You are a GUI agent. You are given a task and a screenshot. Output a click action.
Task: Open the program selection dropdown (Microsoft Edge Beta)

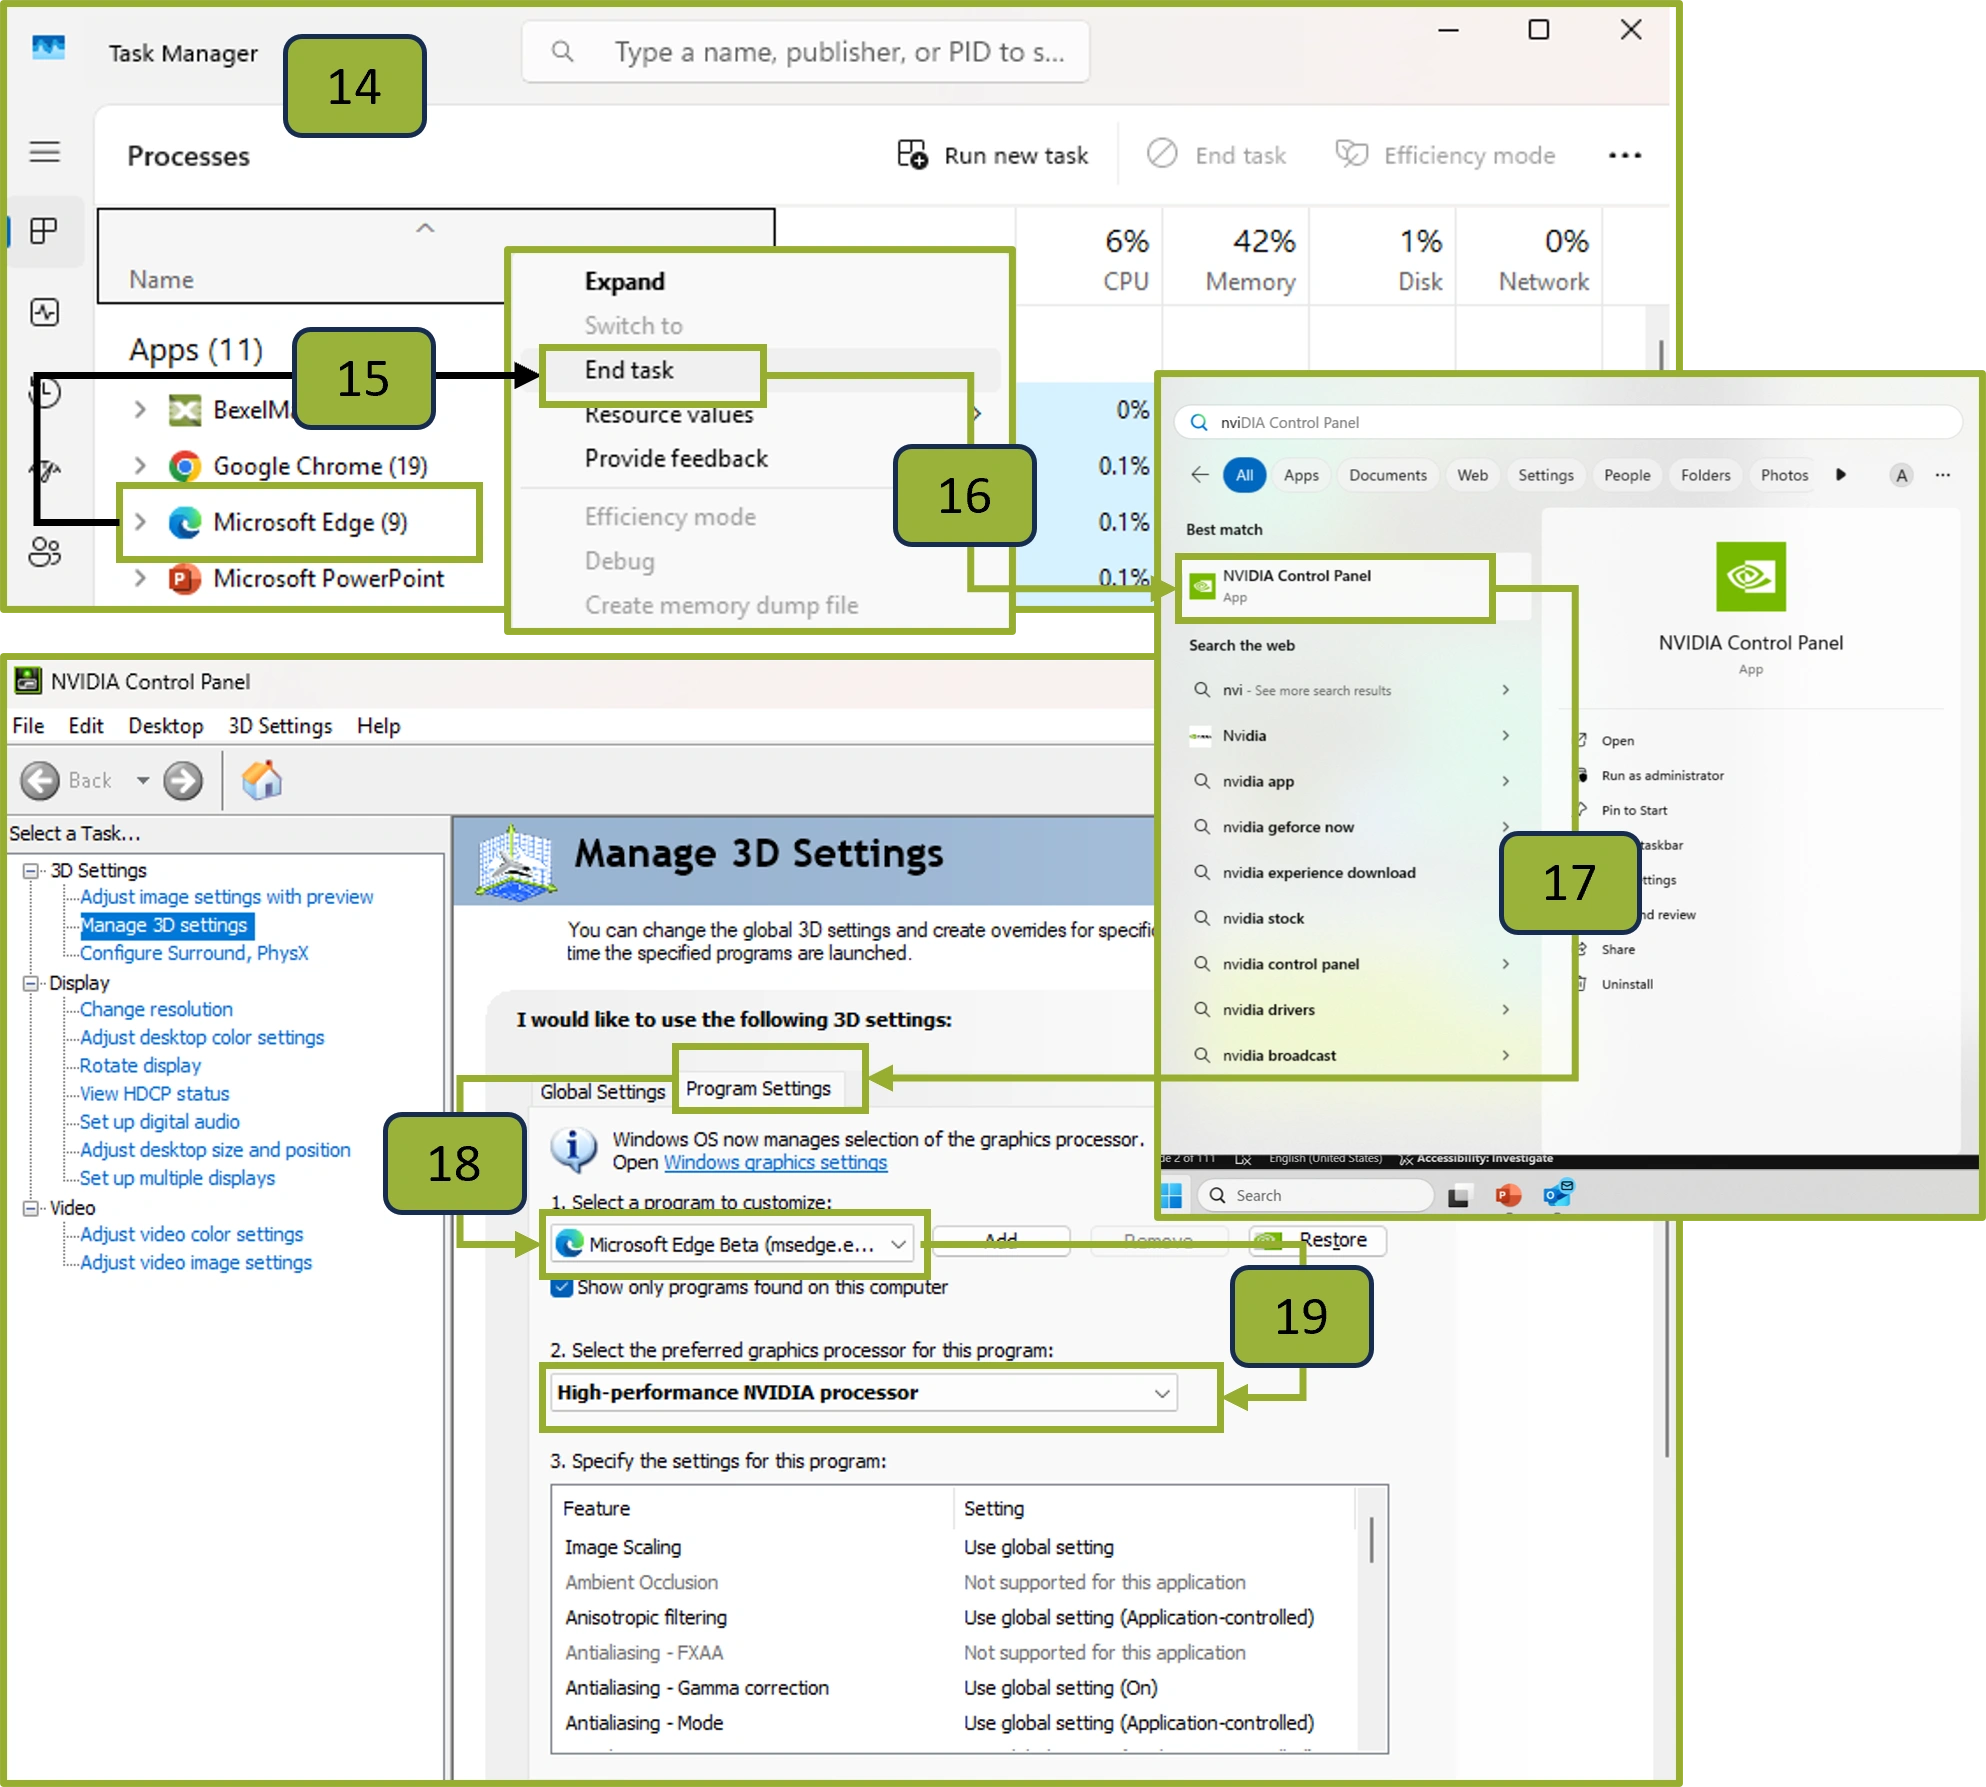[x=733, y=1244]
